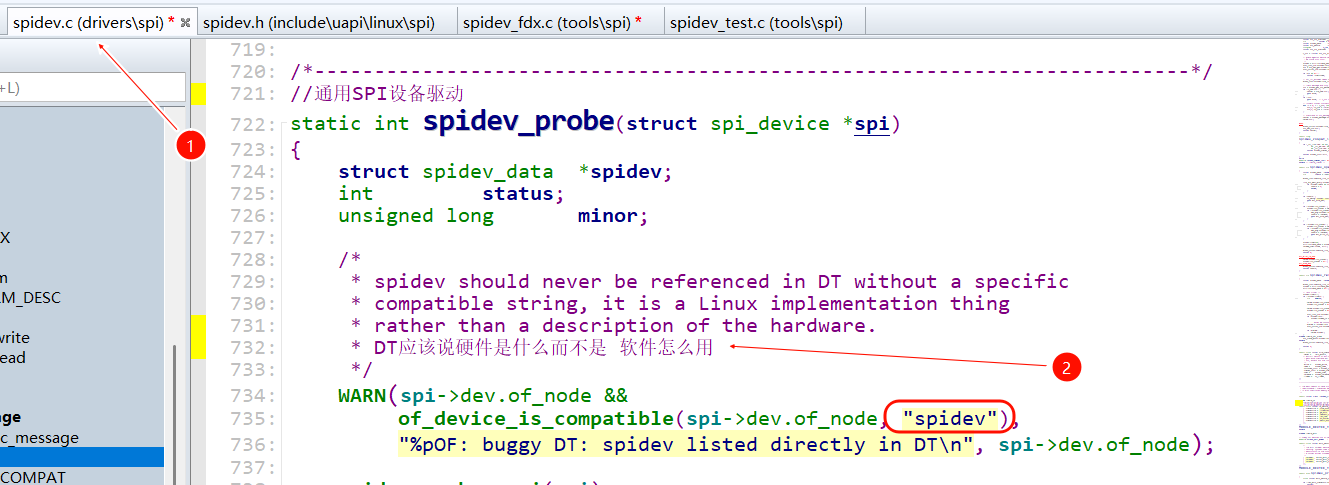Click the of_device_is_compatible function call

point(536,418)
